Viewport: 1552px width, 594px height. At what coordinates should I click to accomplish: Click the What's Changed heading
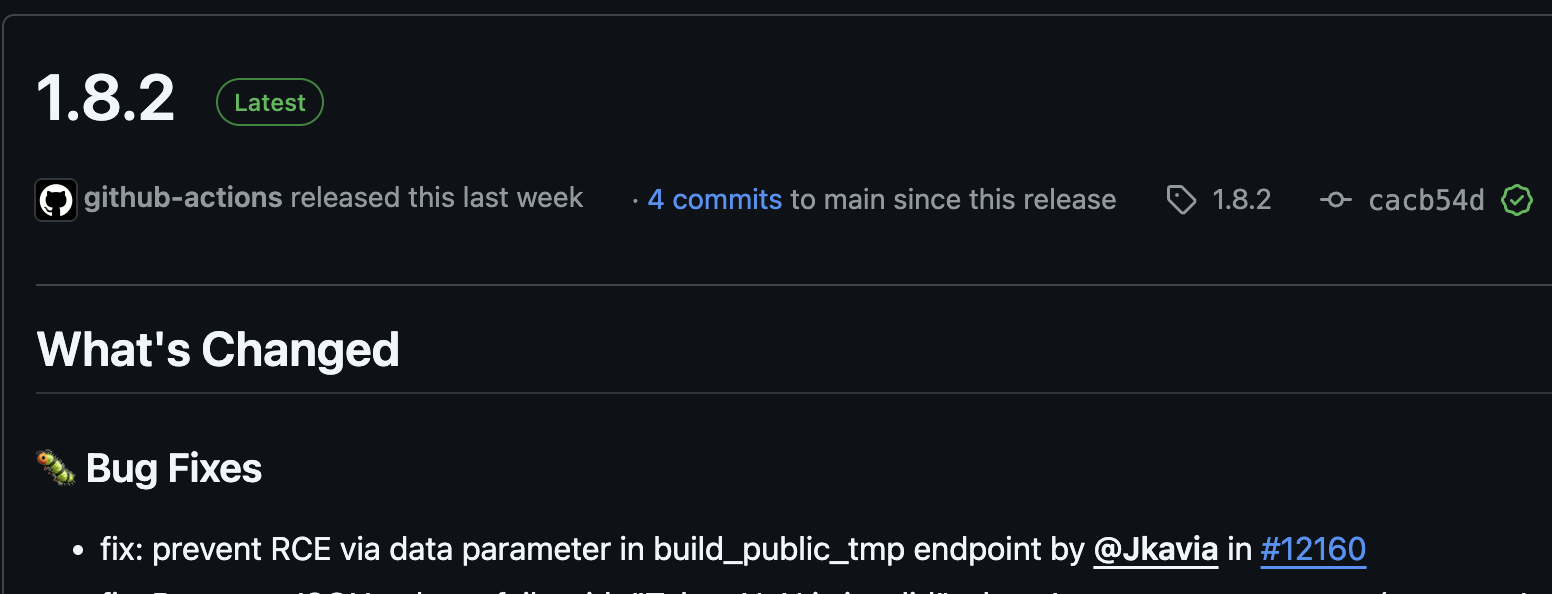click(x=218, y=349)
